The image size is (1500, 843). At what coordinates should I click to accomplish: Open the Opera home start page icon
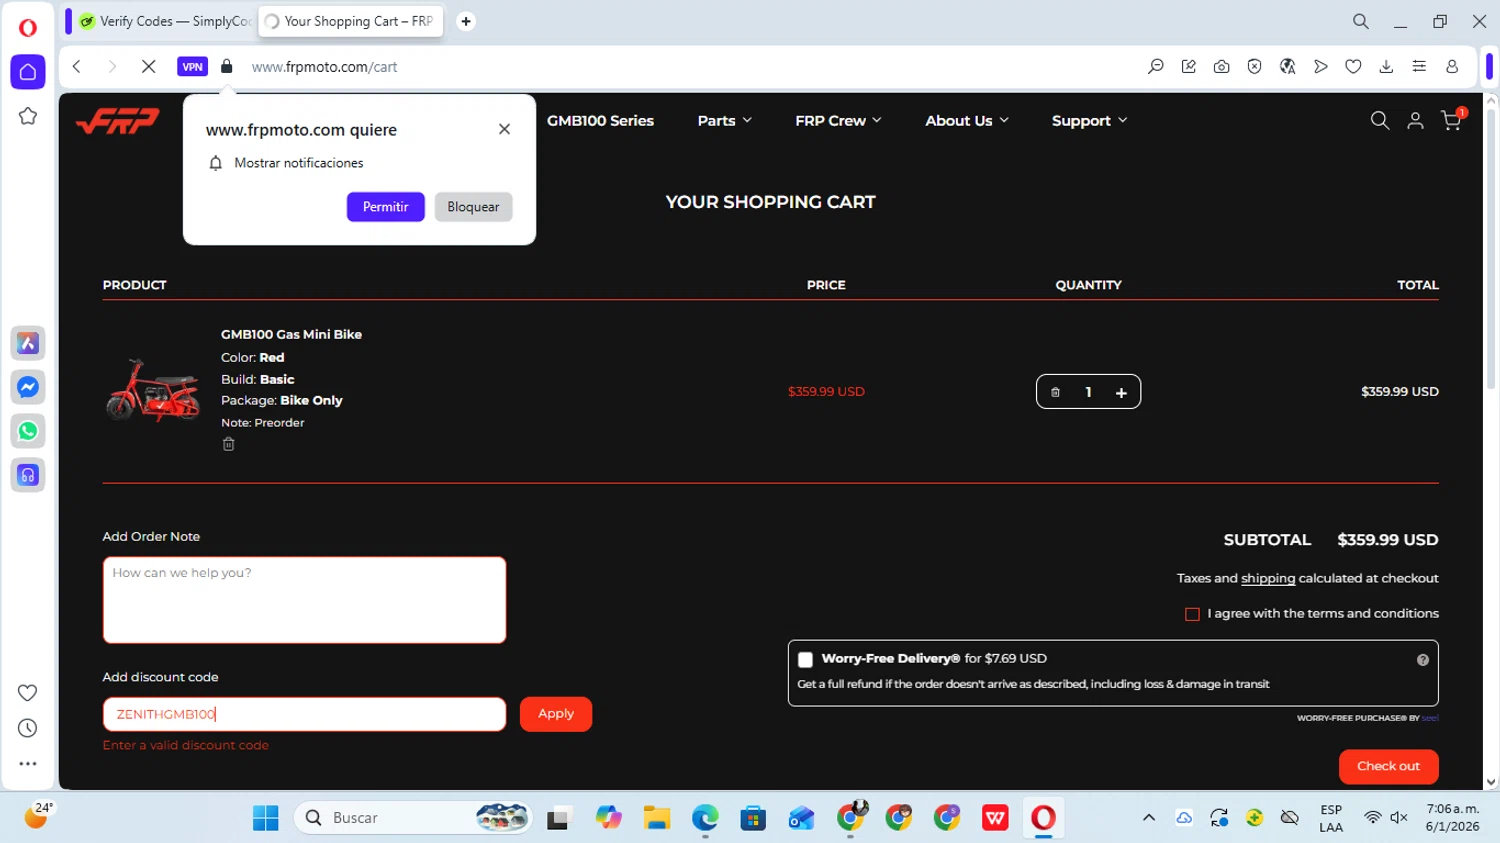(x=28, y=72)
